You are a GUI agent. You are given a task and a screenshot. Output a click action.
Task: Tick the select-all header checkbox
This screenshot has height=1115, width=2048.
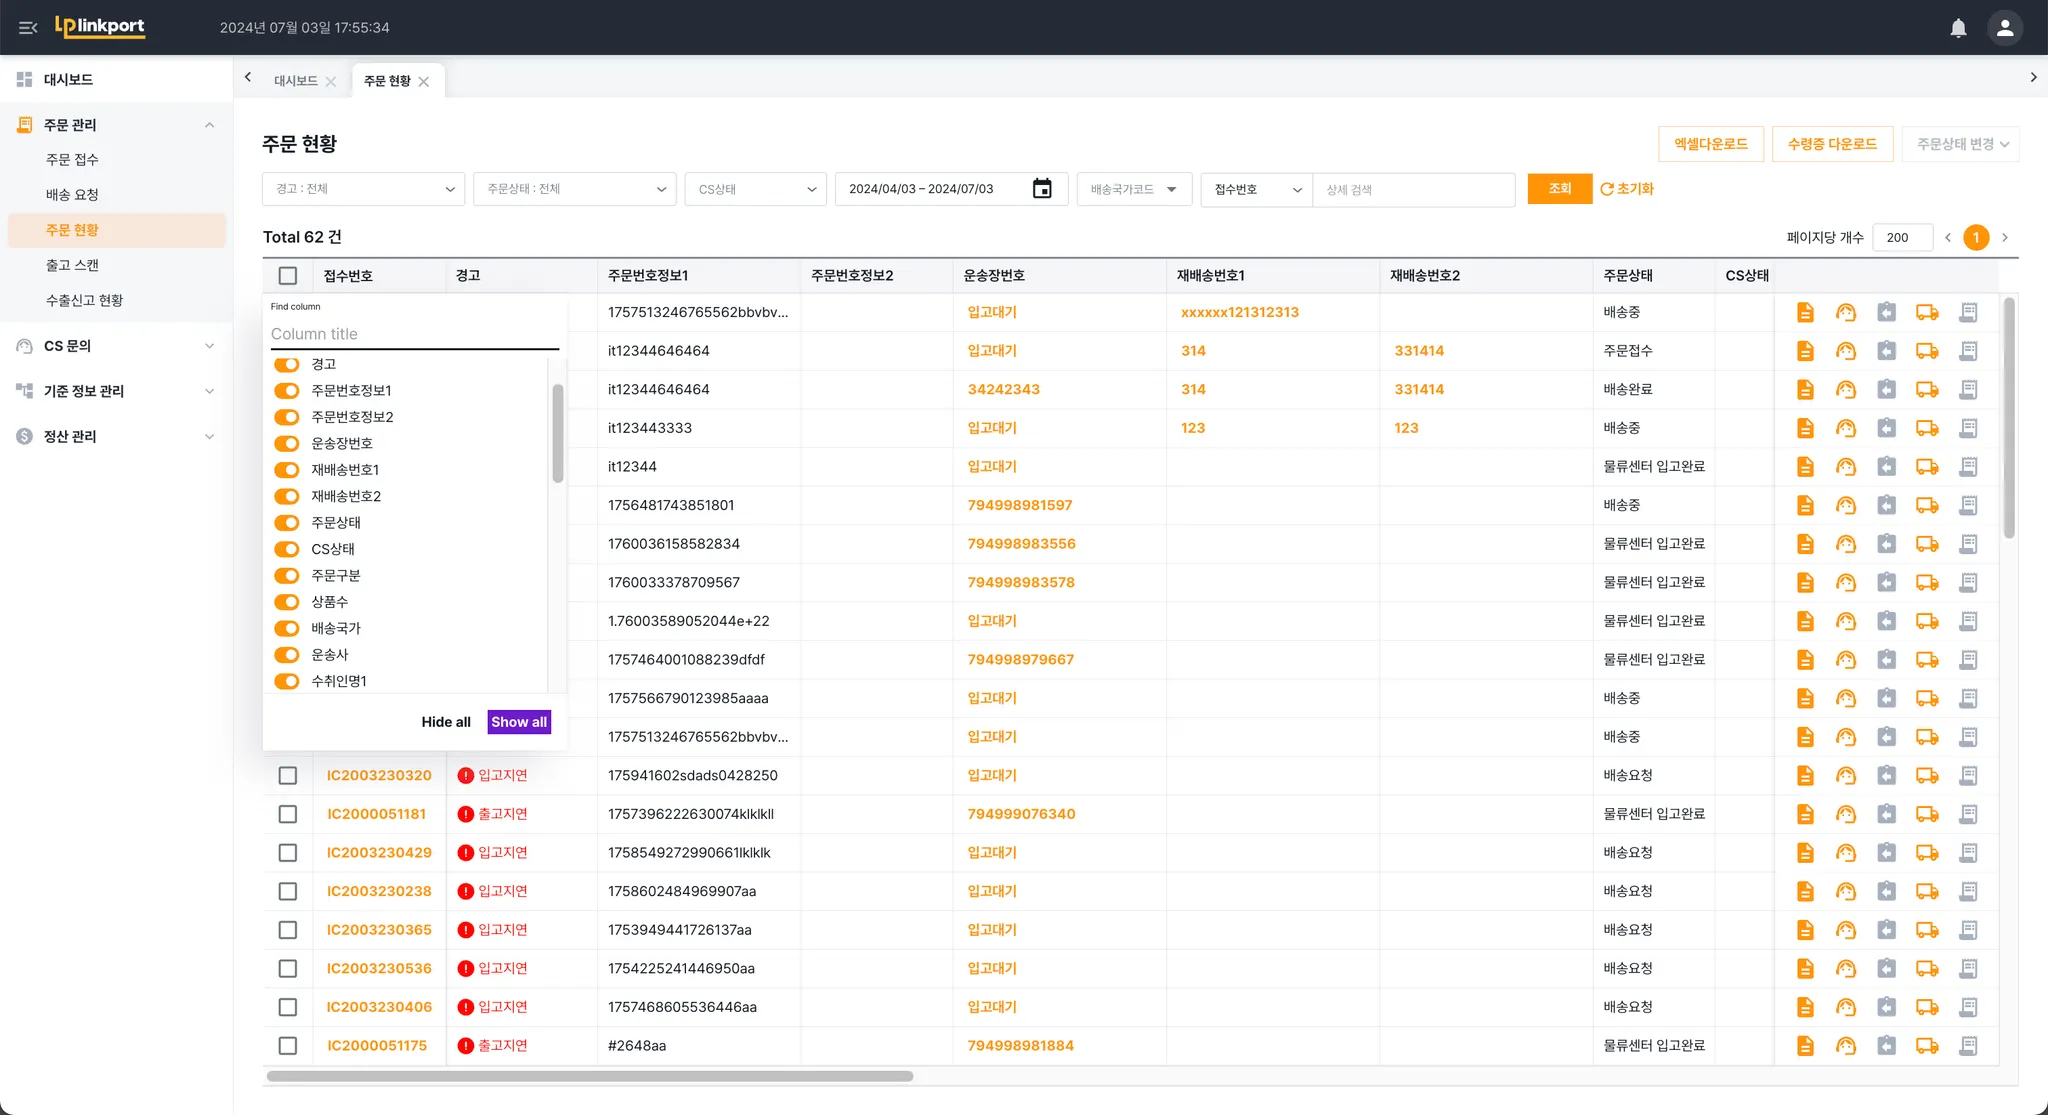point(288,276)
